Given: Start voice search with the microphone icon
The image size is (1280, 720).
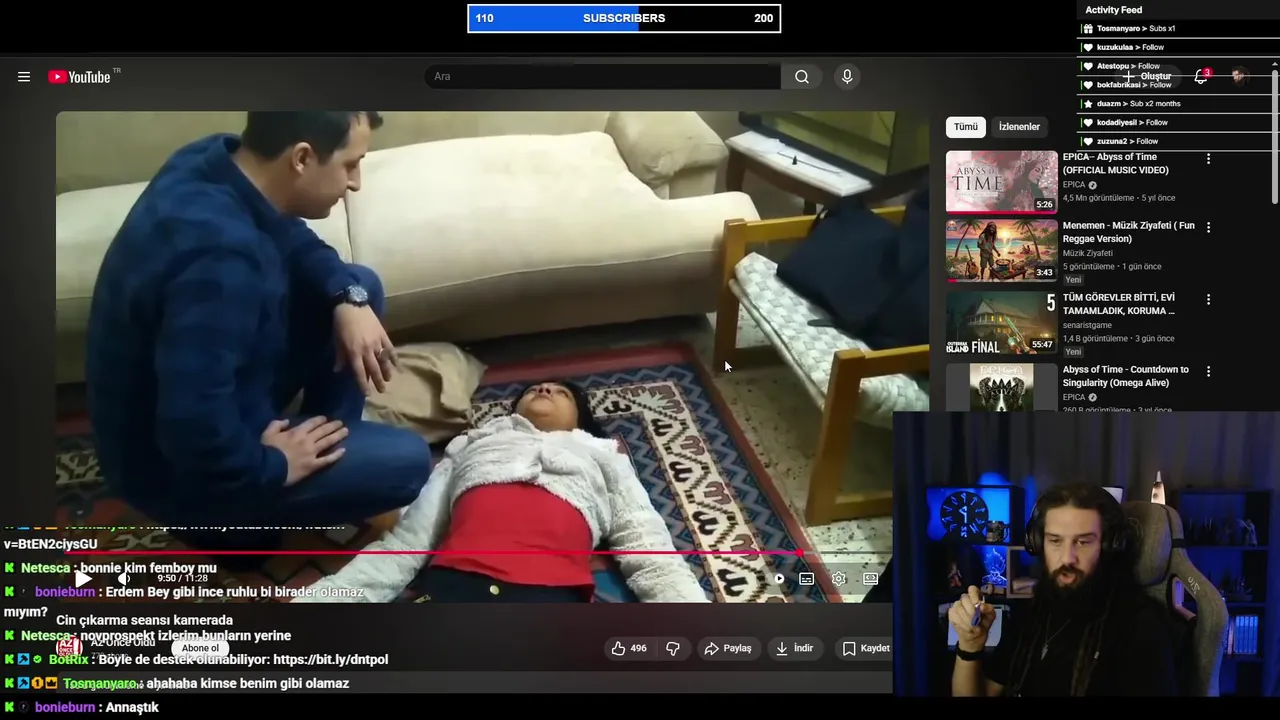Looking at the screenshot, I should point(847,77).
